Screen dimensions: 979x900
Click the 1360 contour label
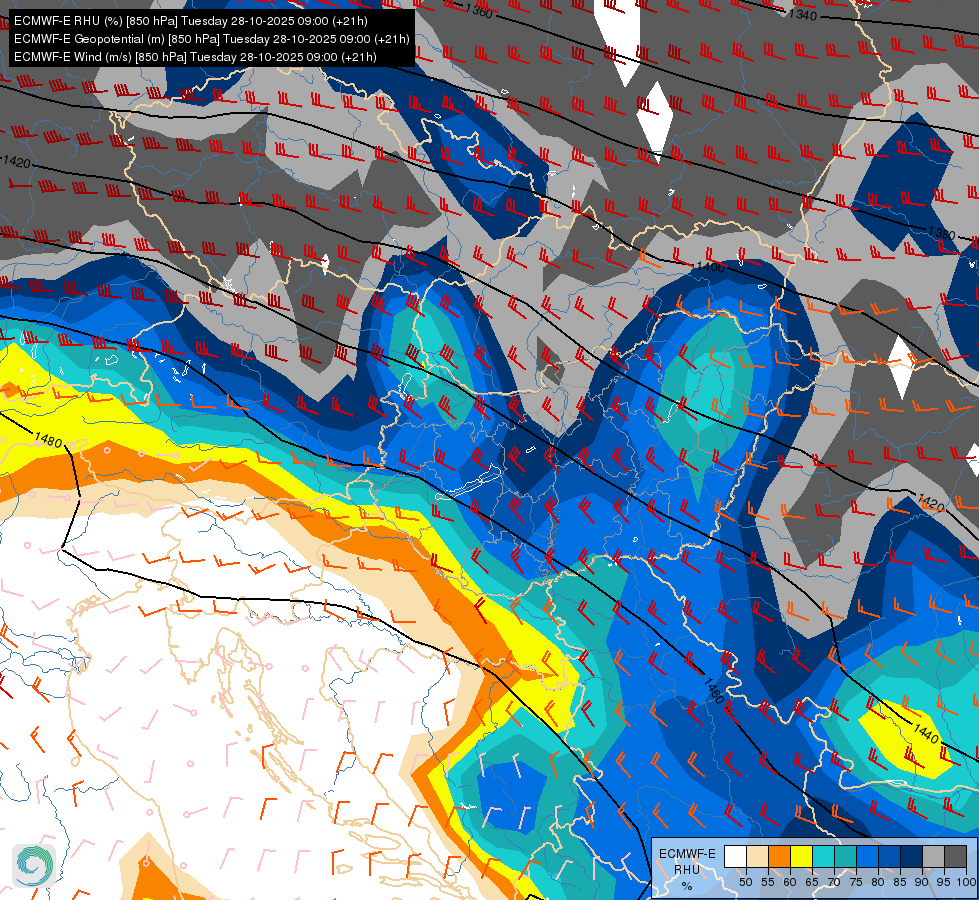(480, 11)
